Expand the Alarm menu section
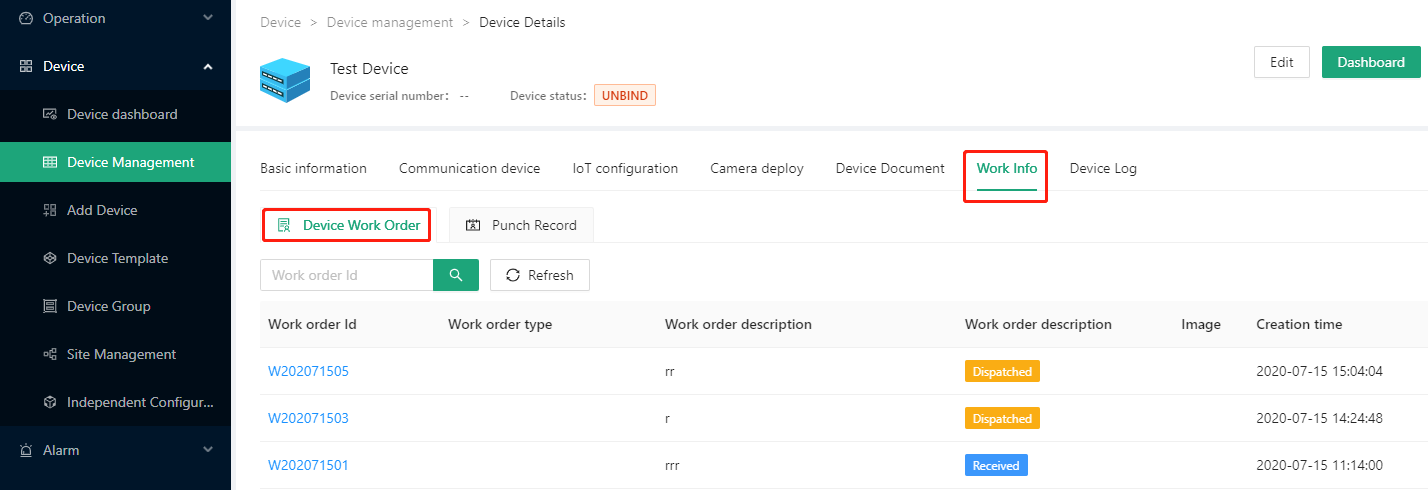This screenshot has height=490, width=1428. tap(115, 450)
